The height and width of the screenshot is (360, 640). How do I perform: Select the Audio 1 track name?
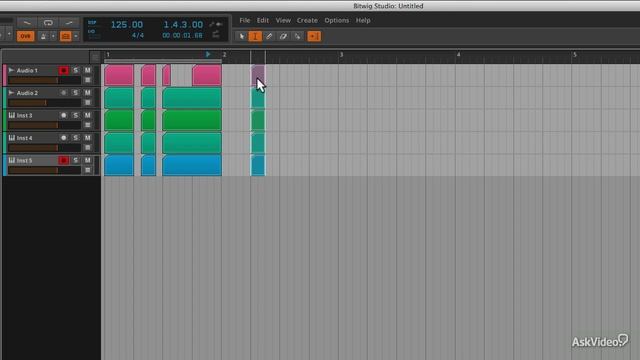tap(27, 71)
